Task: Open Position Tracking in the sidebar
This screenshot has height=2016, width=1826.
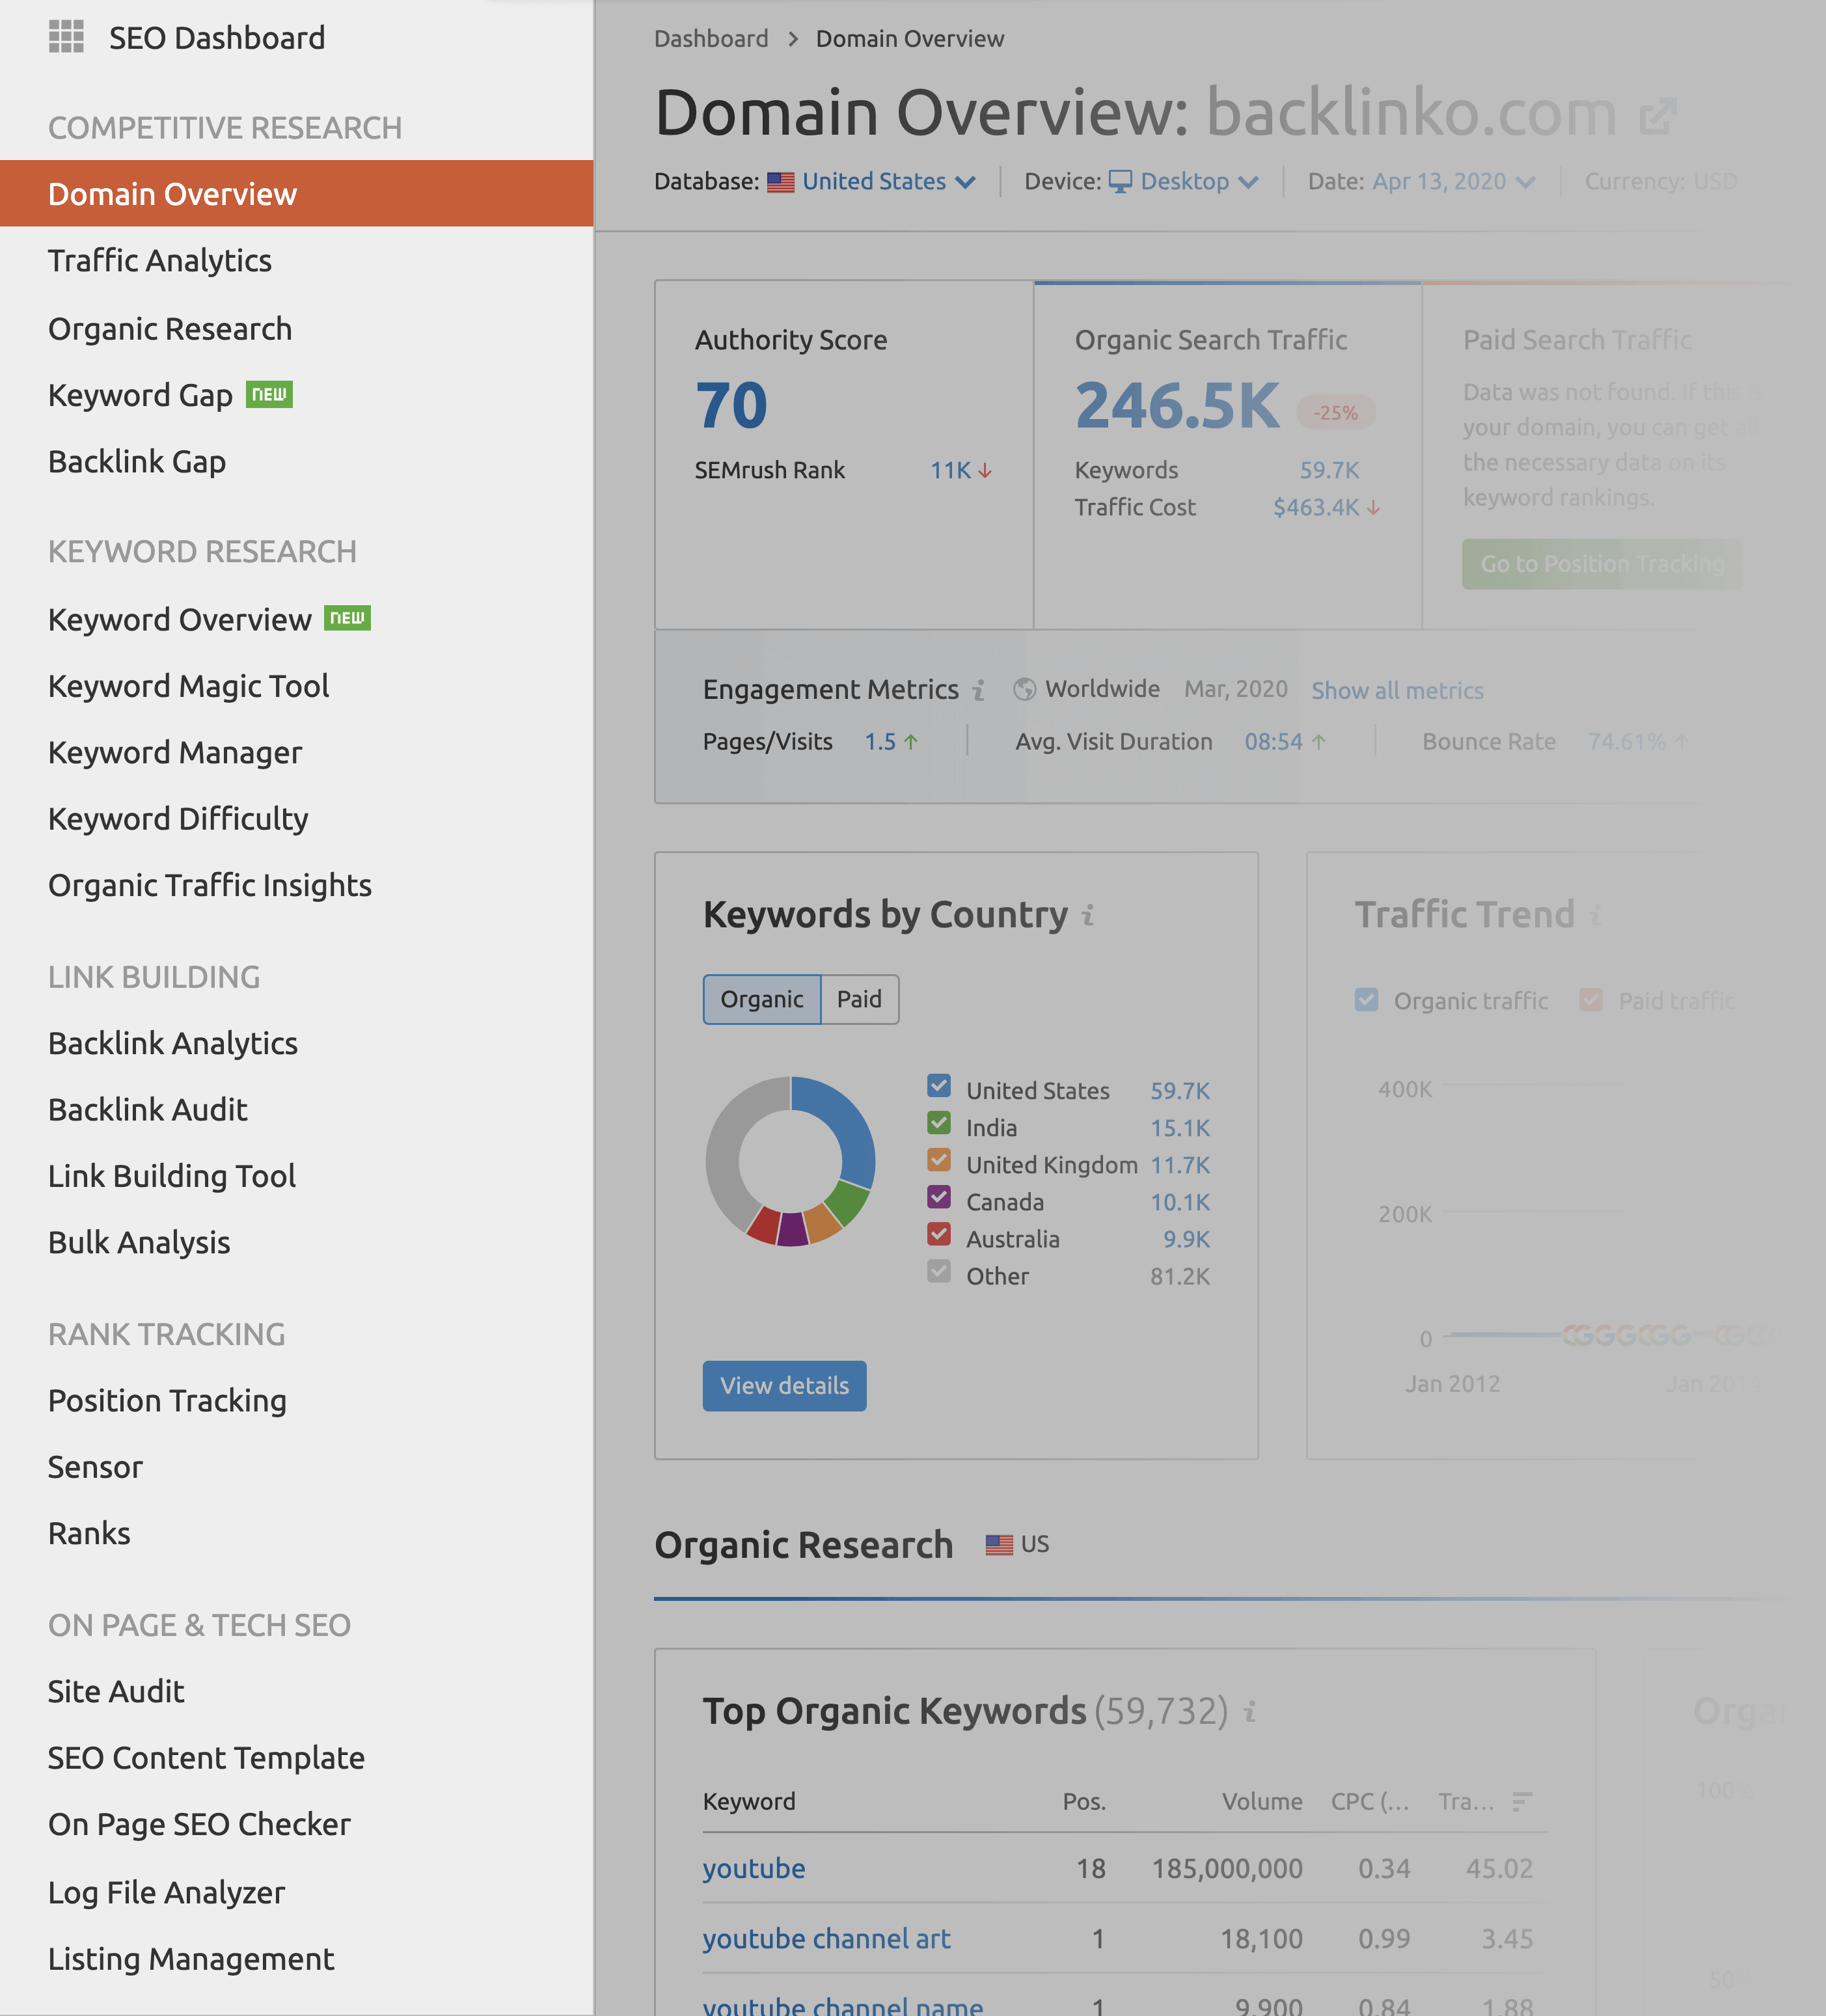Action: click(x=167, y=1401)
